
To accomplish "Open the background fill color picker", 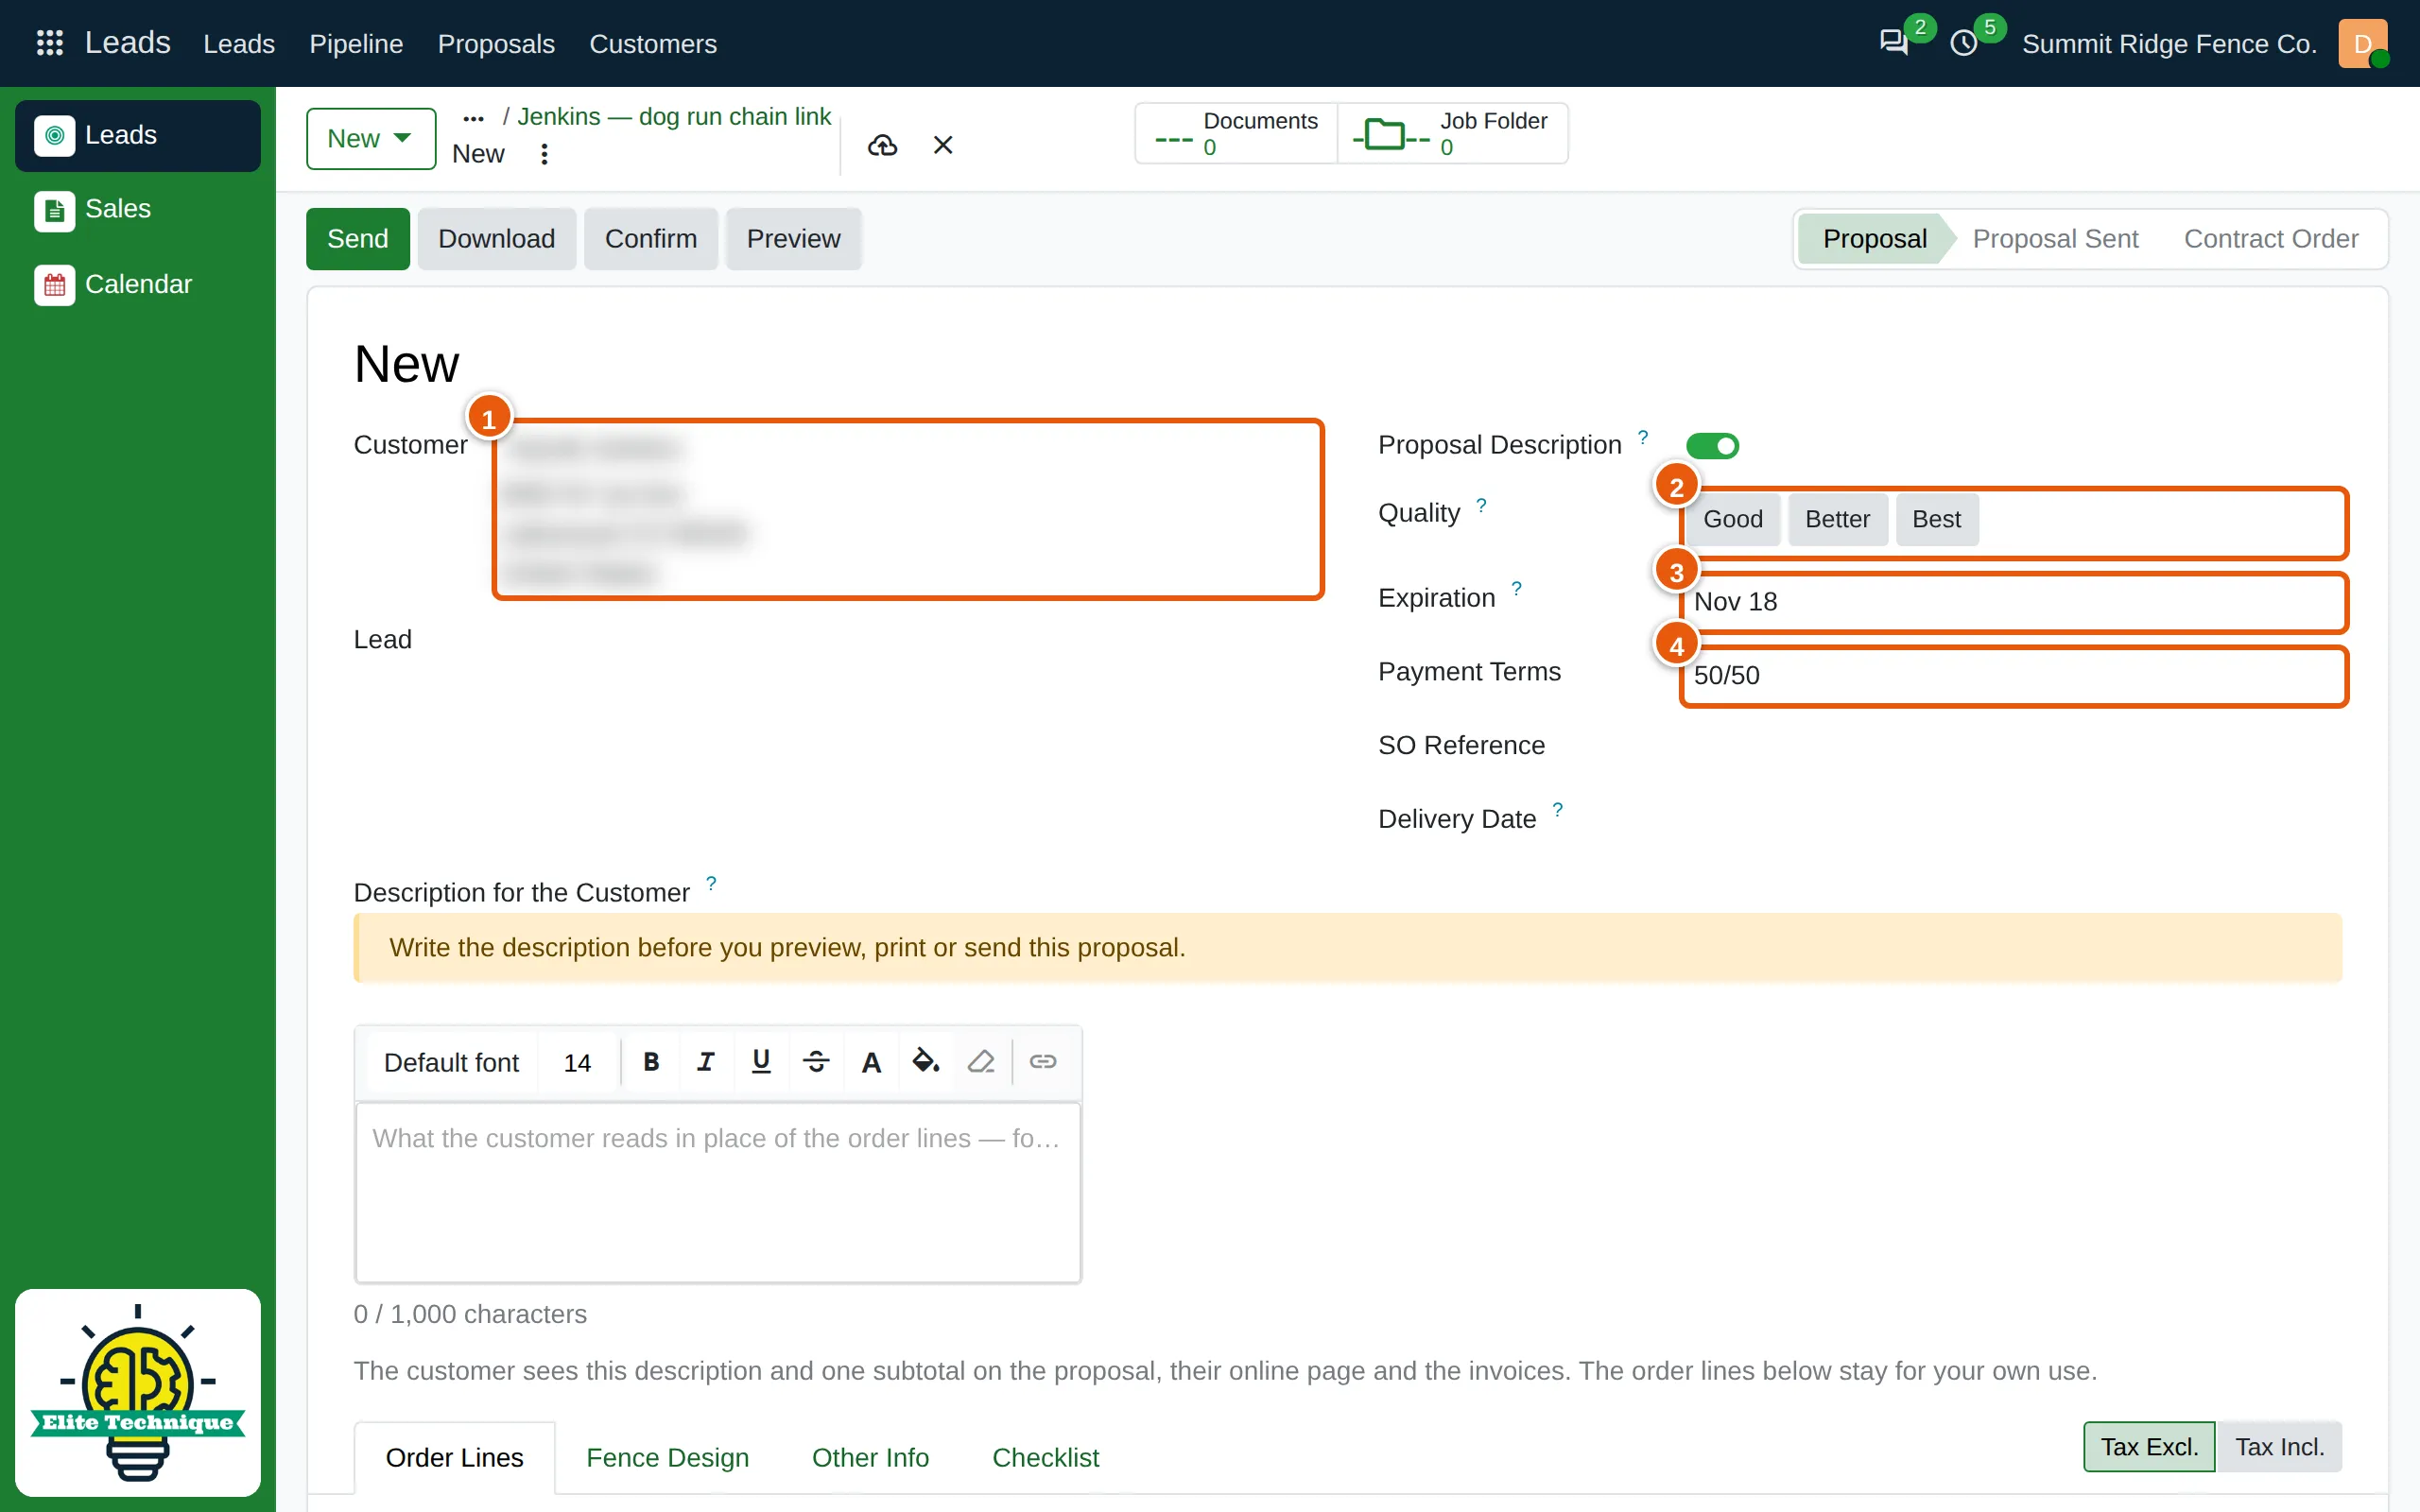I will [x=926, y=1062].
